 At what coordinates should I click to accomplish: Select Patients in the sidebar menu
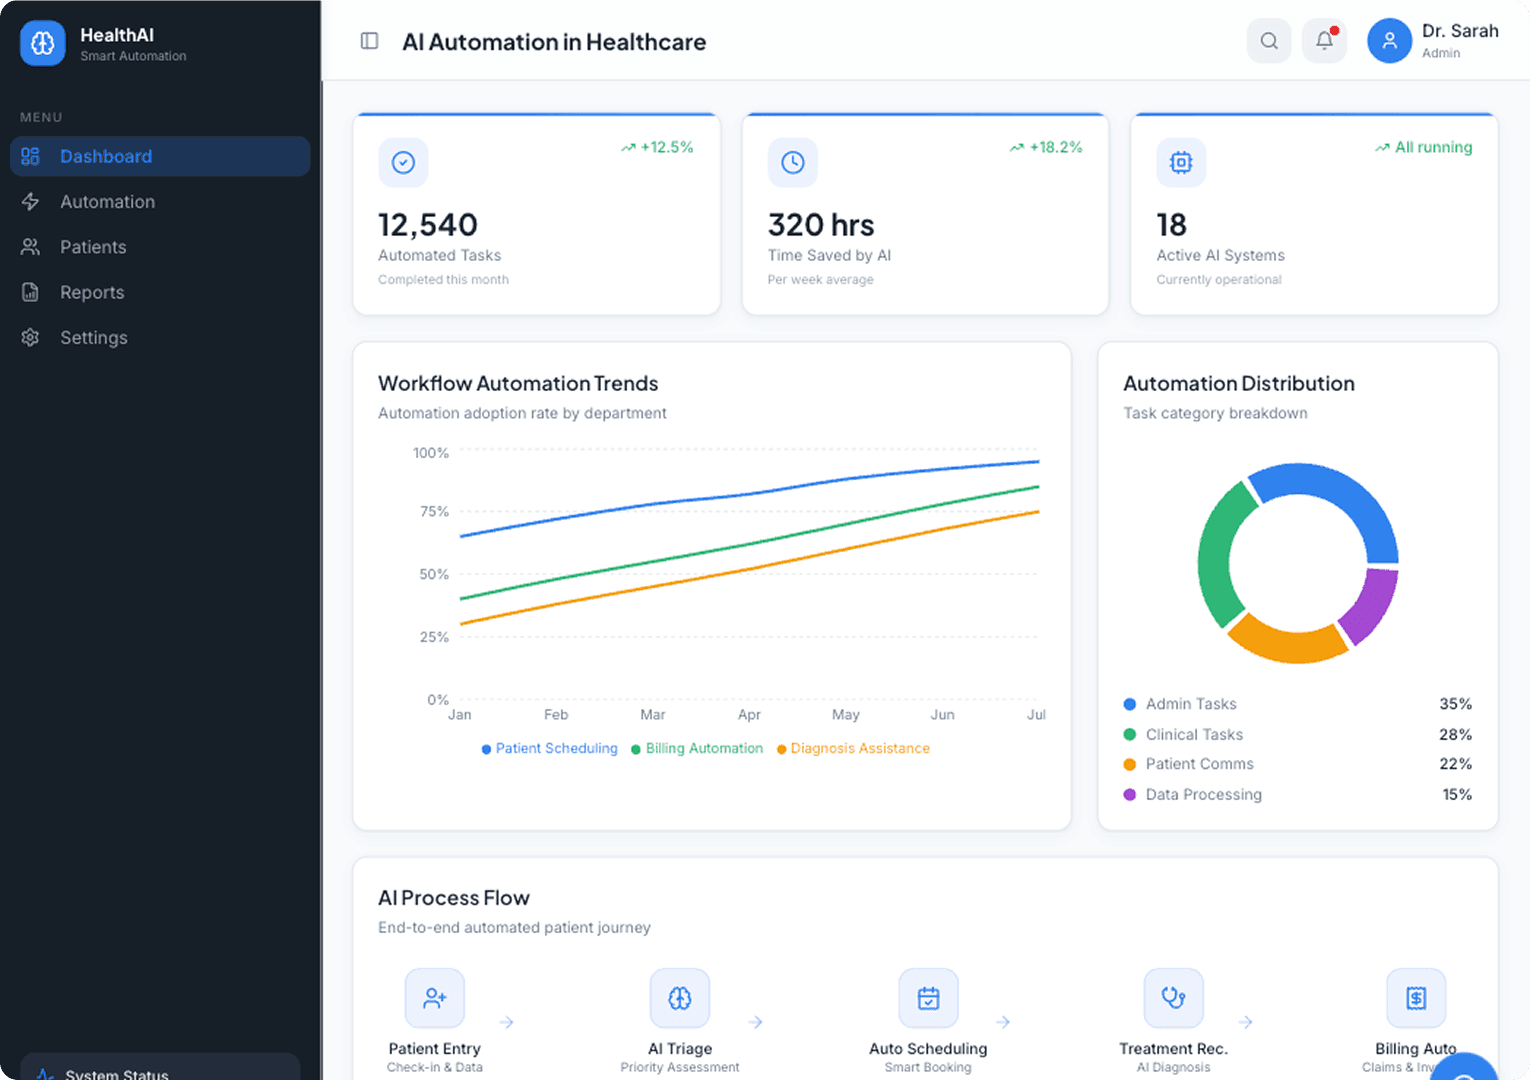click(93, 247)
